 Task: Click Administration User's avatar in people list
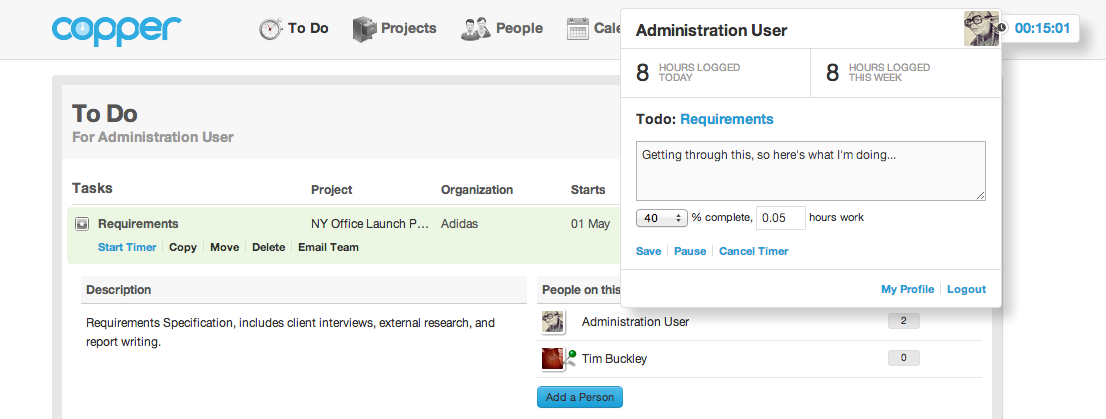[554, 322]
